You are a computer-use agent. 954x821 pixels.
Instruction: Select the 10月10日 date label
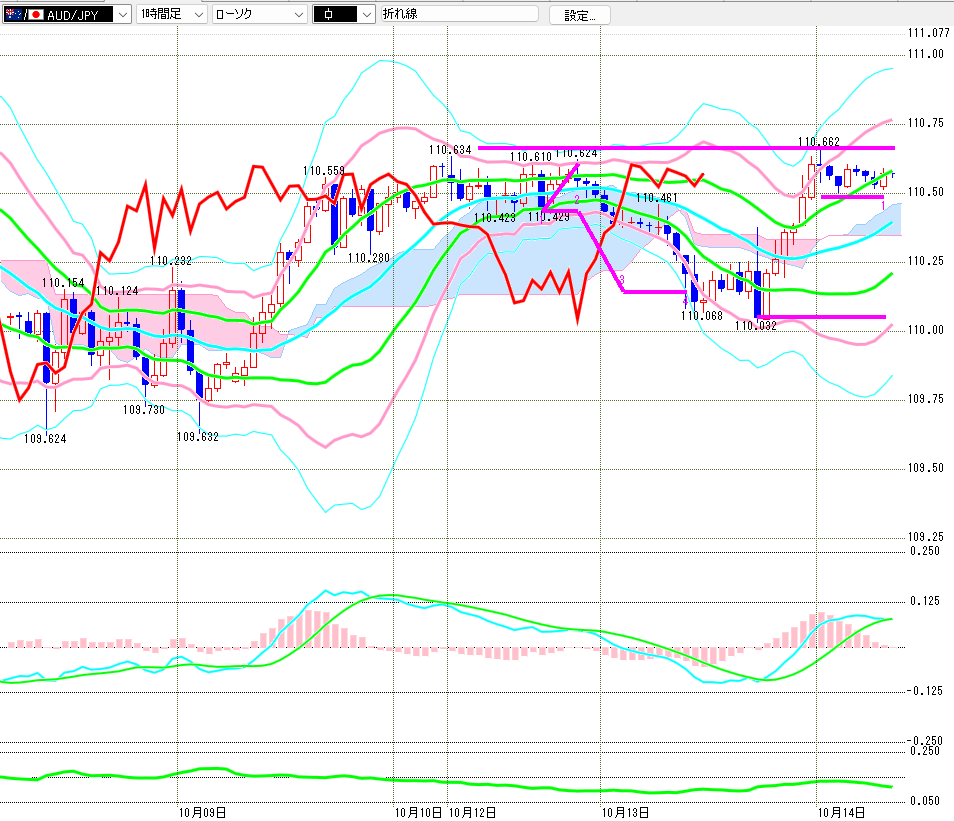click(x=419, y=813)
